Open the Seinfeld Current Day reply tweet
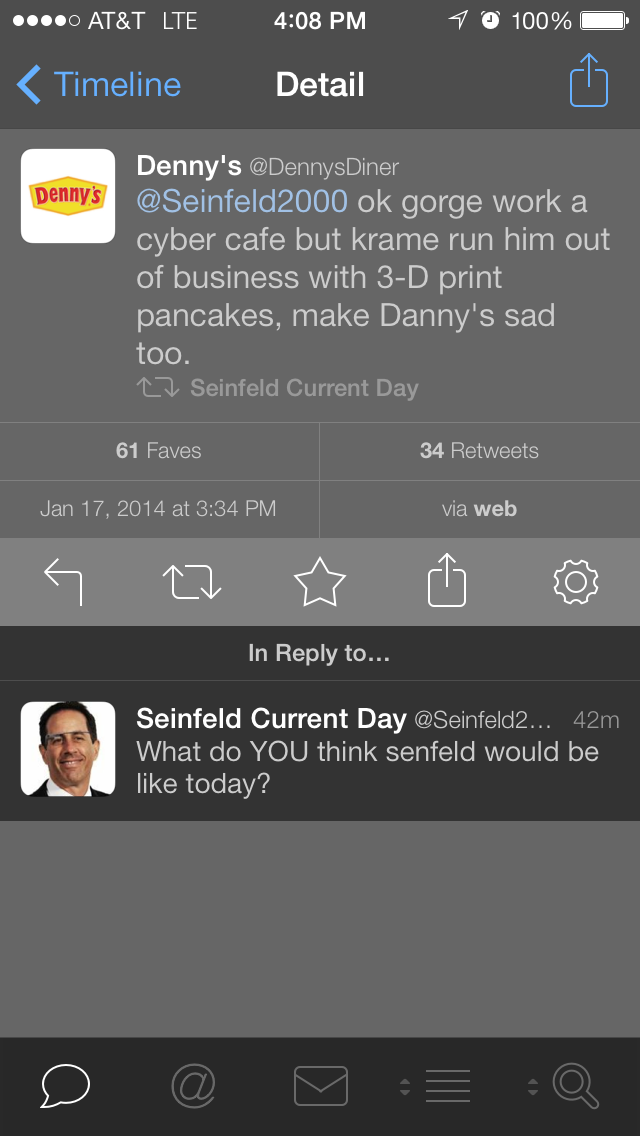Viewport: 640px width, 1136px height. tap(370, 751)
